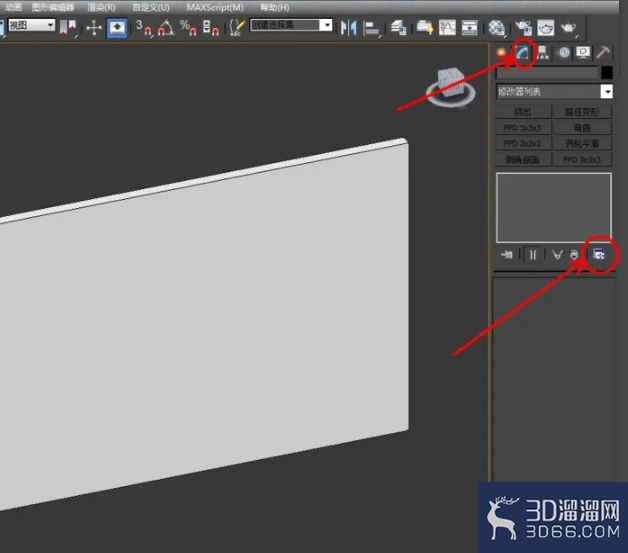Image resolution: width=628 pixels, height=553 pixels.
Task: Toggle the Angle Snap icon
Action: tap(165, 28)
